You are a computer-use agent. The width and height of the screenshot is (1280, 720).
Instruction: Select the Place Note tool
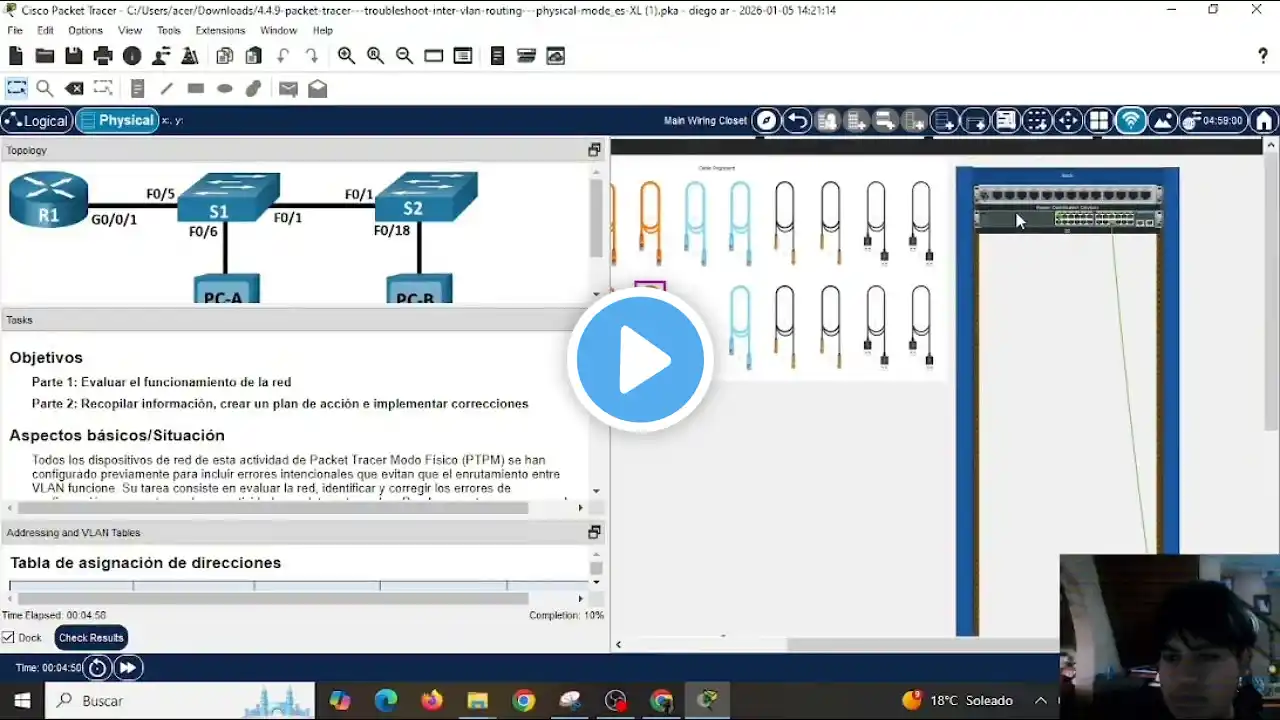point(138,88)
